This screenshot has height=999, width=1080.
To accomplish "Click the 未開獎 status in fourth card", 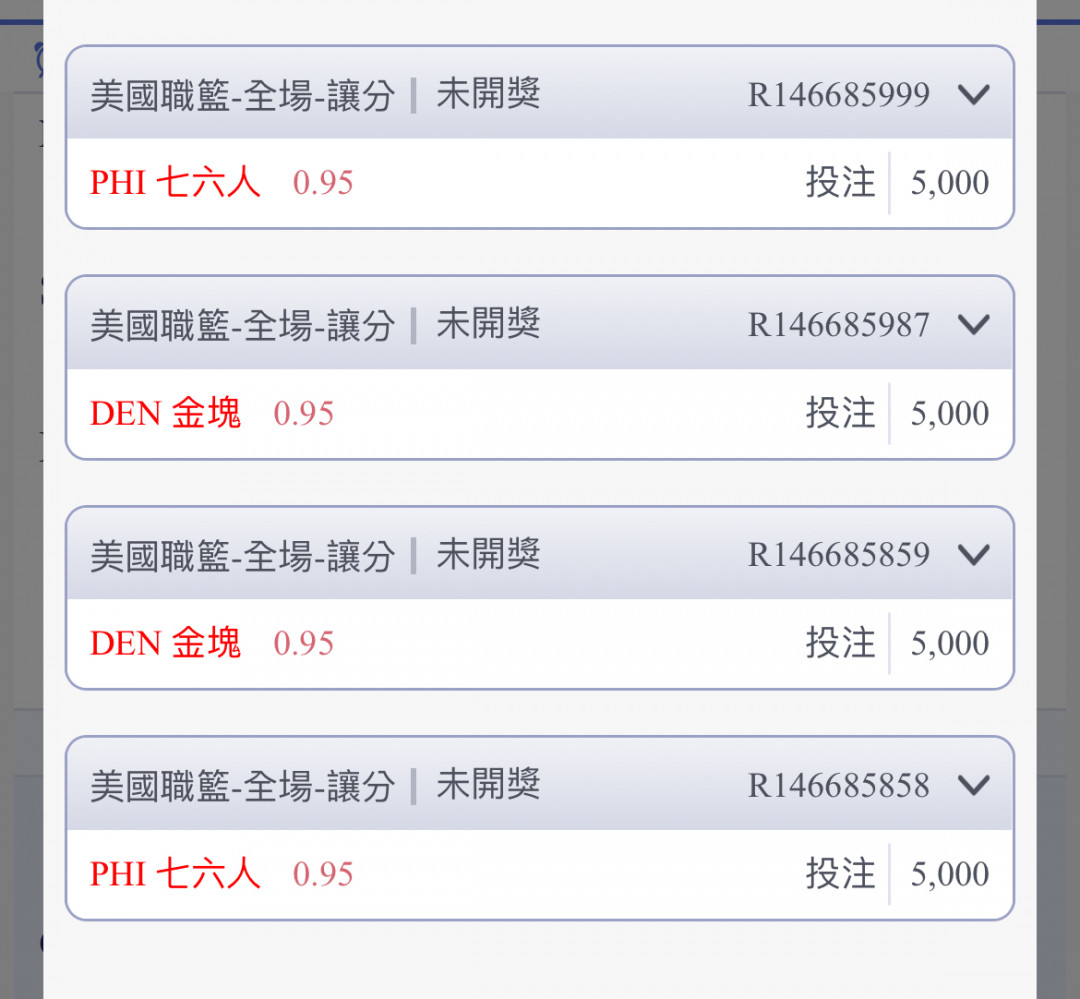I will pos(488,785).
